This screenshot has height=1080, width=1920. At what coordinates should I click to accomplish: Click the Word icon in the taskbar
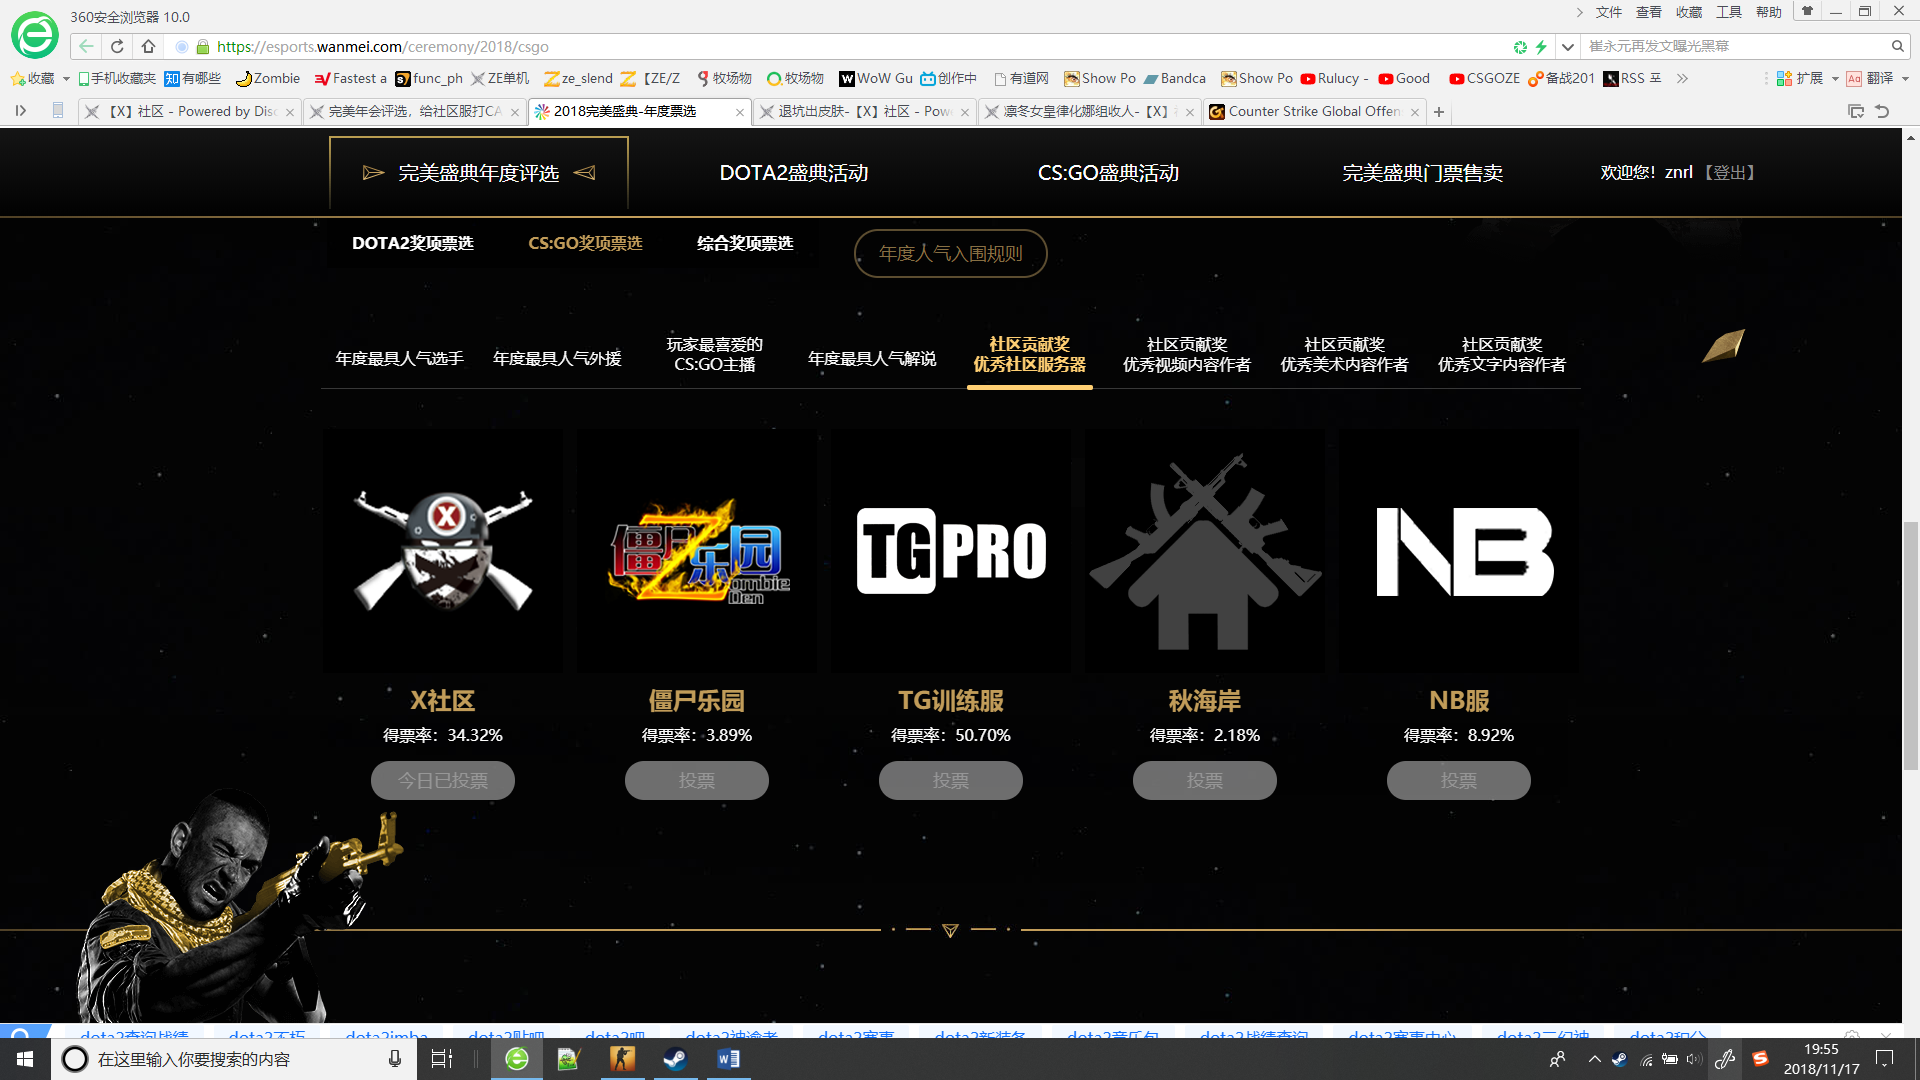click(x=728, y=1059)
